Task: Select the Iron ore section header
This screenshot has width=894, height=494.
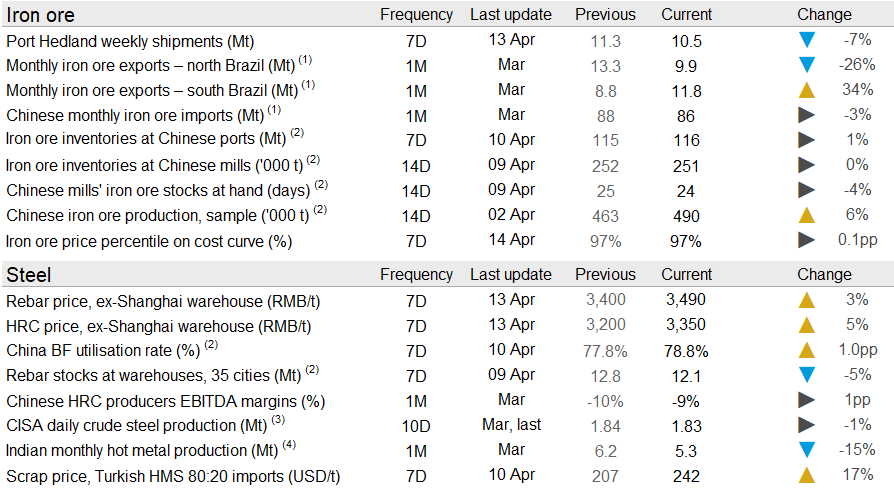Action: (40, 15)
